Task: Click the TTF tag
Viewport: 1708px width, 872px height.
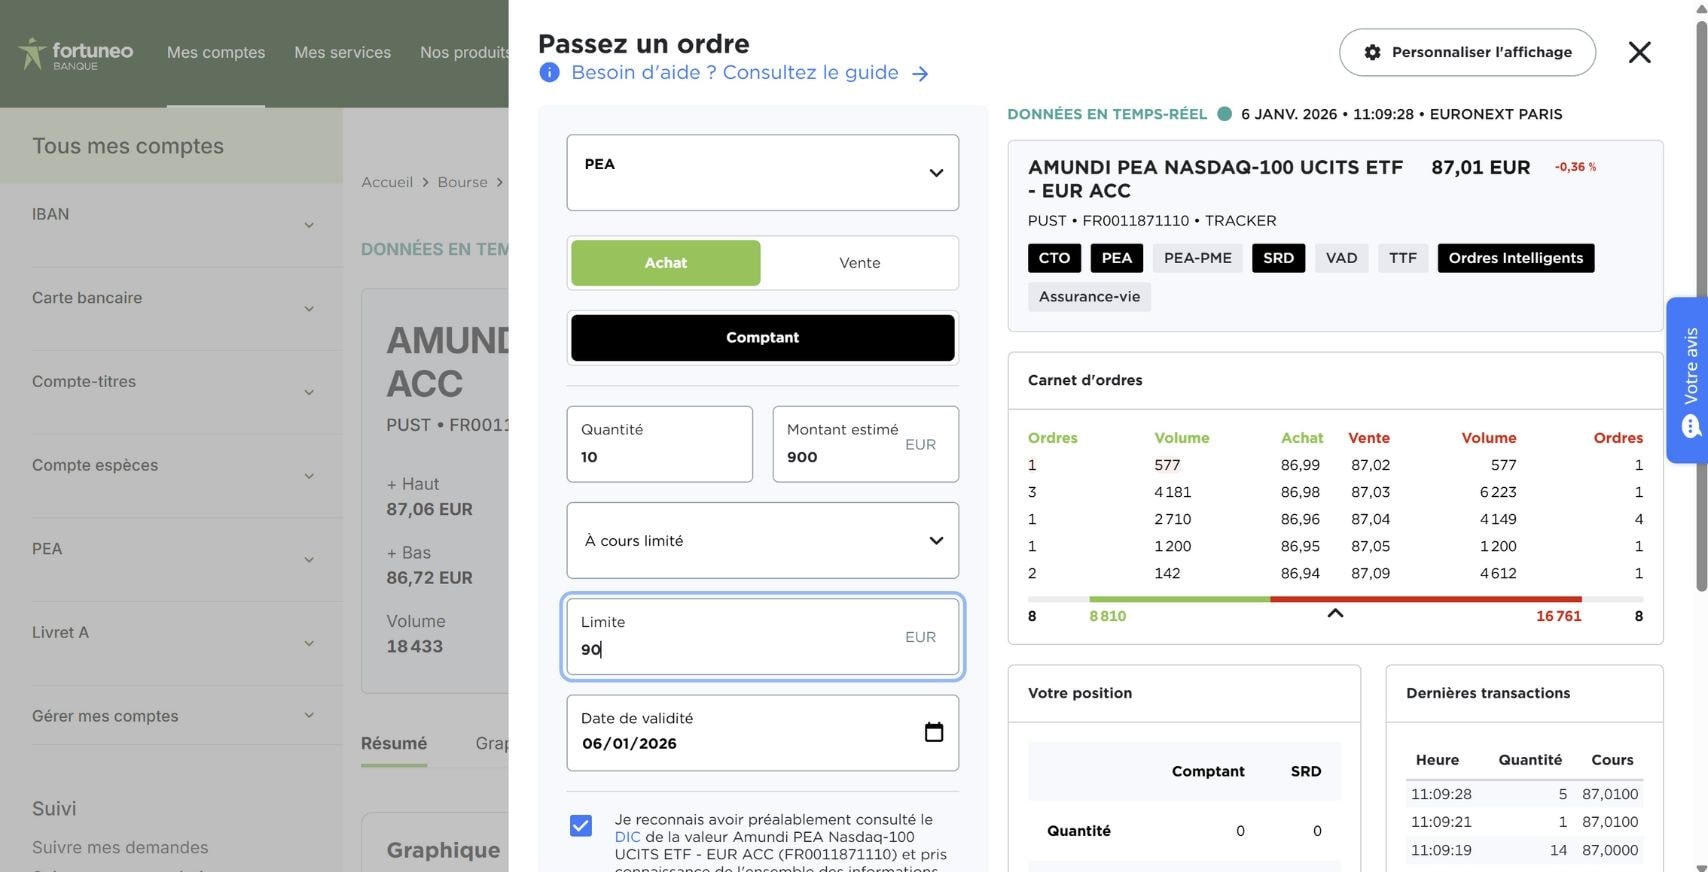Action: pyautogui.click(x=1402, y=258)
